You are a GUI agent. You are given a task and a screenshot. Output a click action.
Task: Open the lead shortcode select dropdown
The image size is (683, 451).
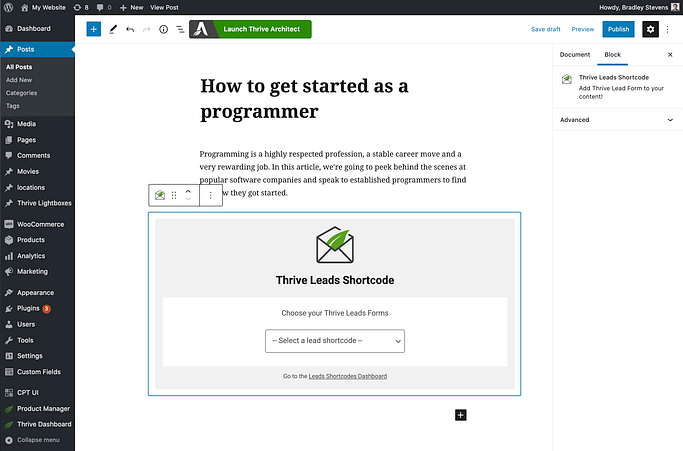pos(335,341)
